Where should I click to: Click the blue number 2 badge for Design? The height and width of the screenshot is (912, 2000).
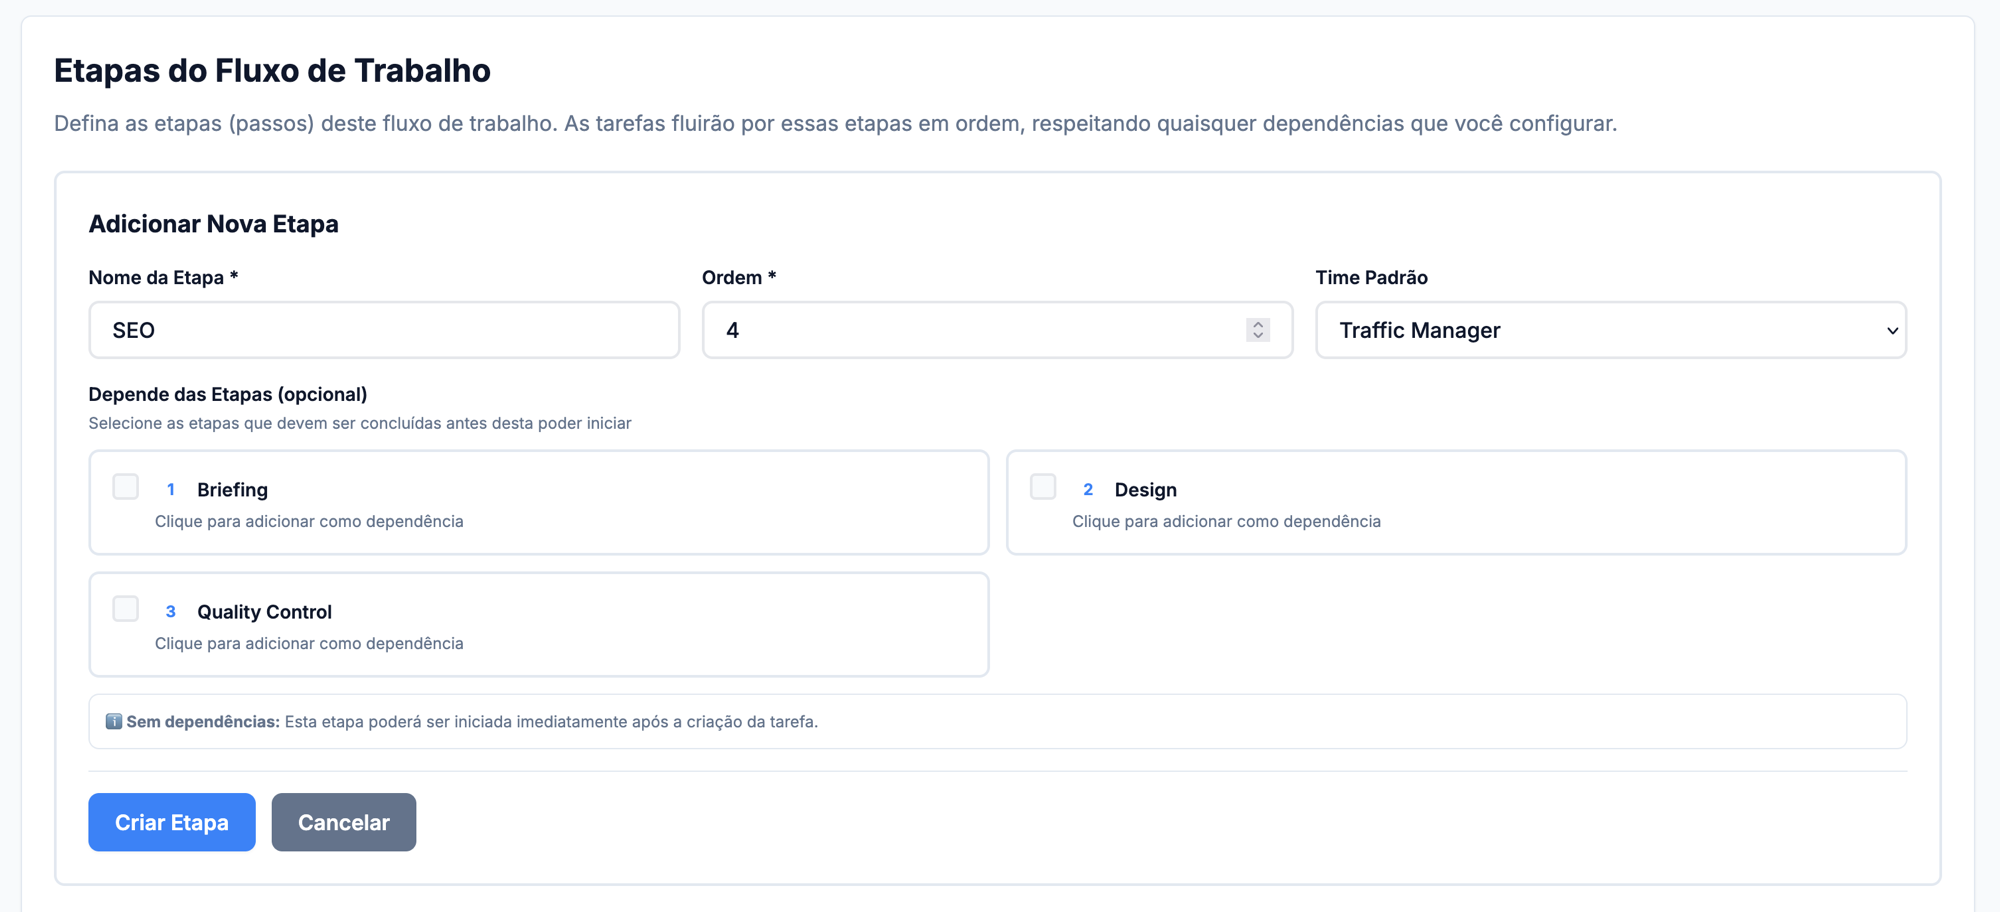coord(1088,489)
